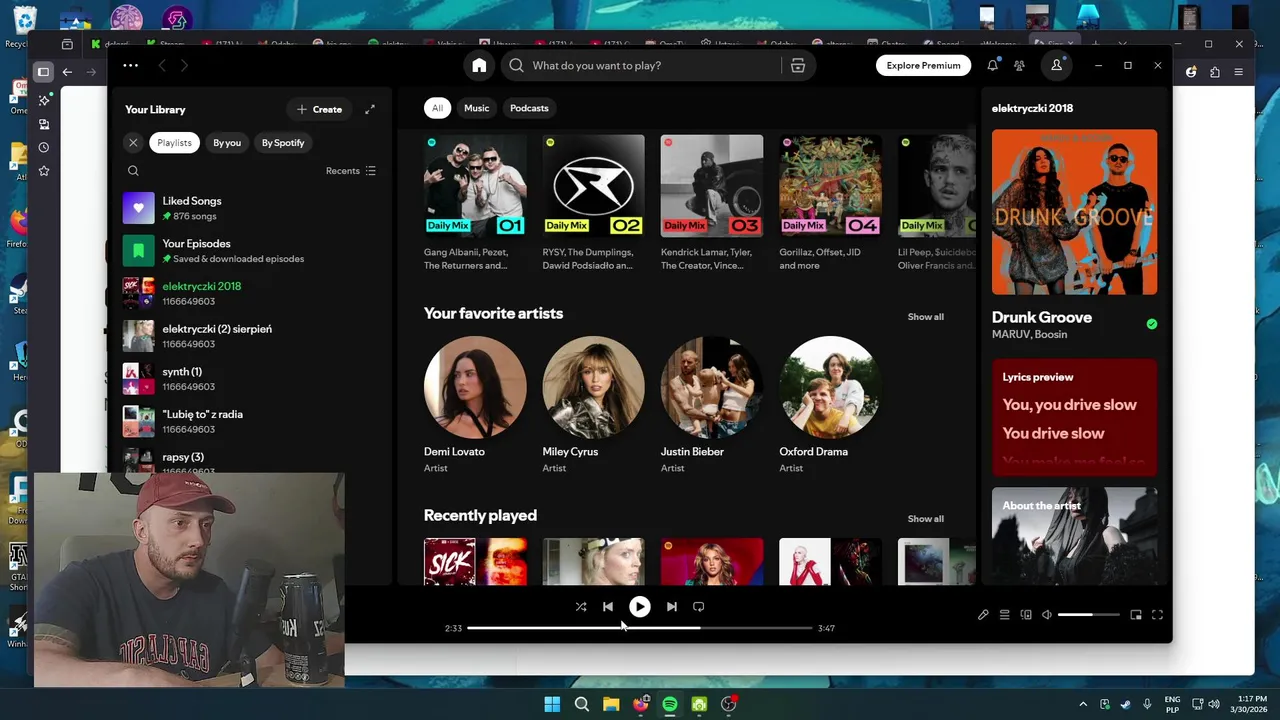This screenshot has width=1280, height=720.
Task: Open the Demi Lovato artist page
Action: (x=475, y=405)
